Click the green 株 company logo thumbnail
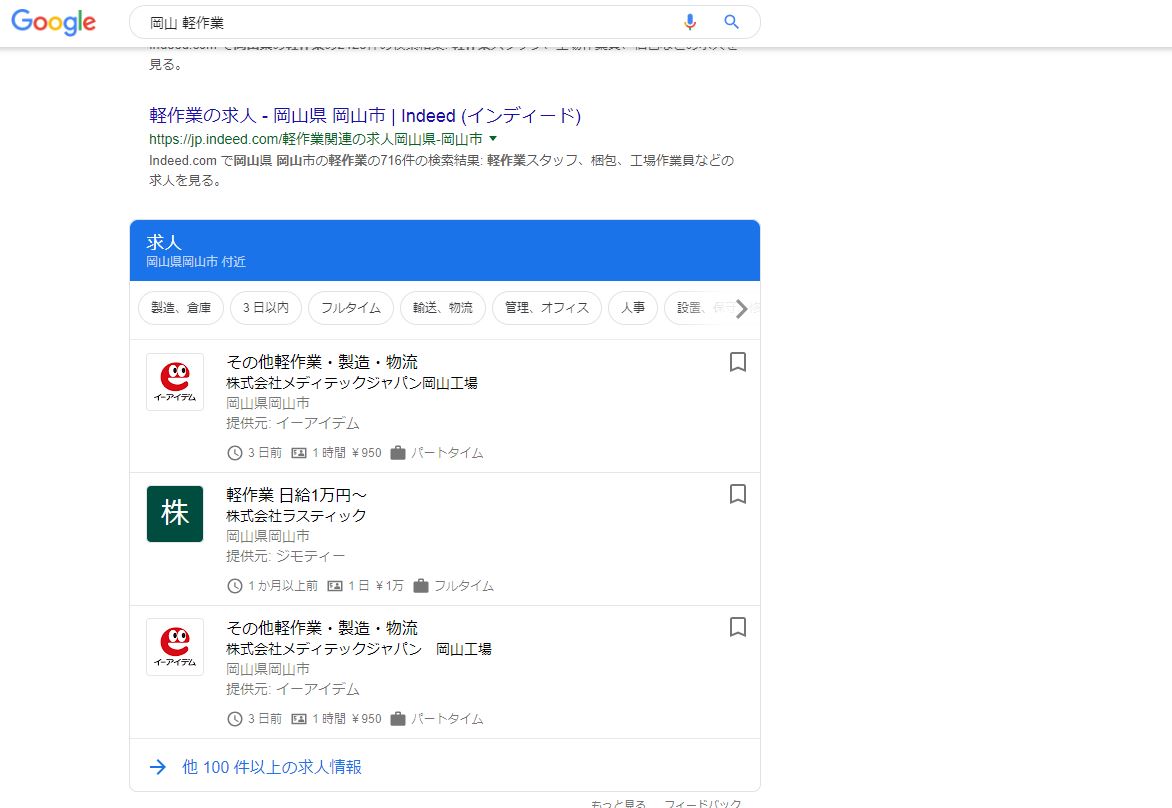 [175, 514]
